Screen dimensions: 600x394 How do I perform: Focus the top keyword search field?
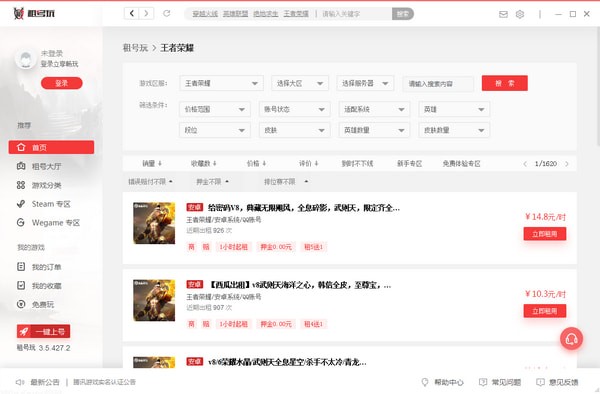click(355, 14)
